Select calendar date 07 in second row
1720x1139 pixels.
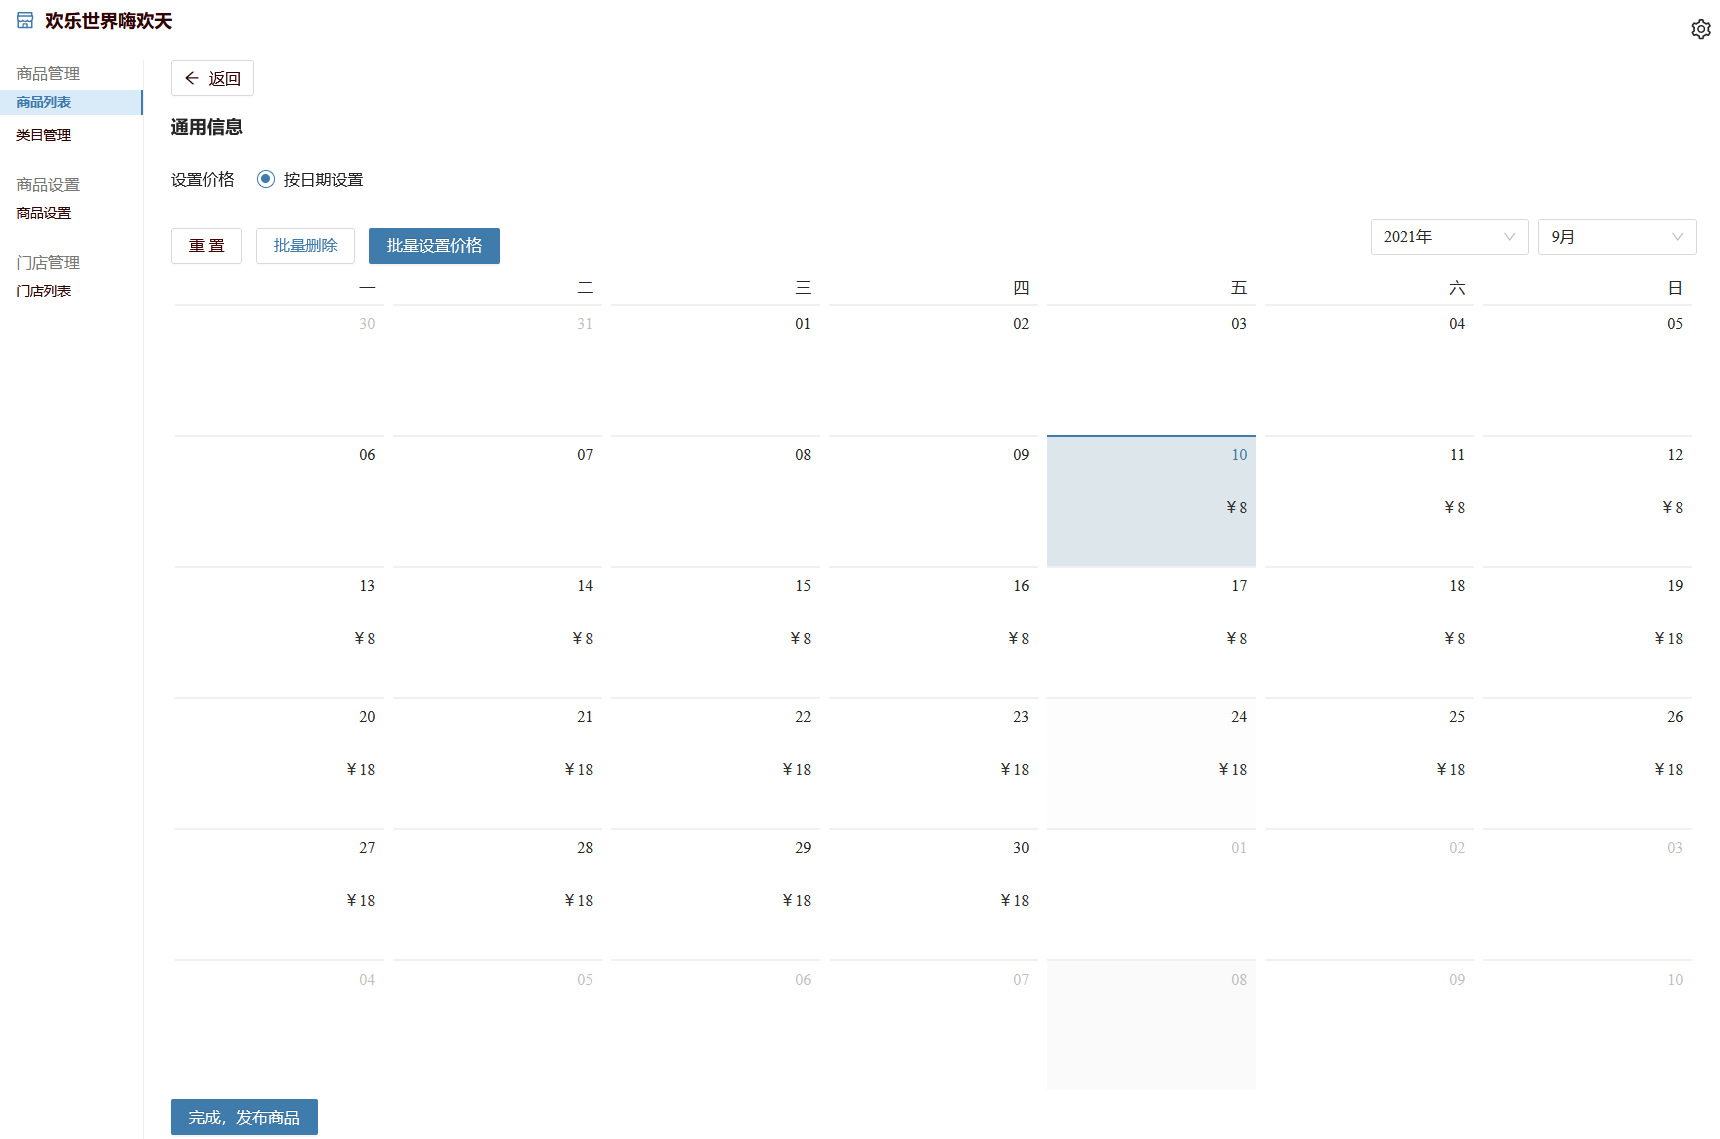pos(497,501)
